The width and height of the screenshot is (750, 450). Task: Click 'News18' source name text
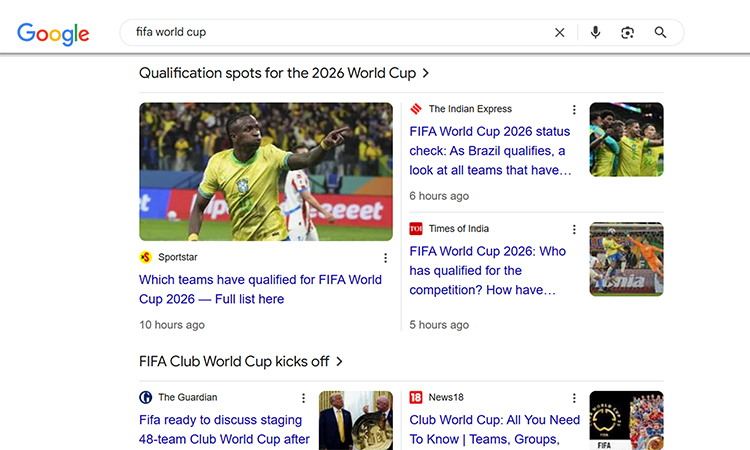click(446, 397)
